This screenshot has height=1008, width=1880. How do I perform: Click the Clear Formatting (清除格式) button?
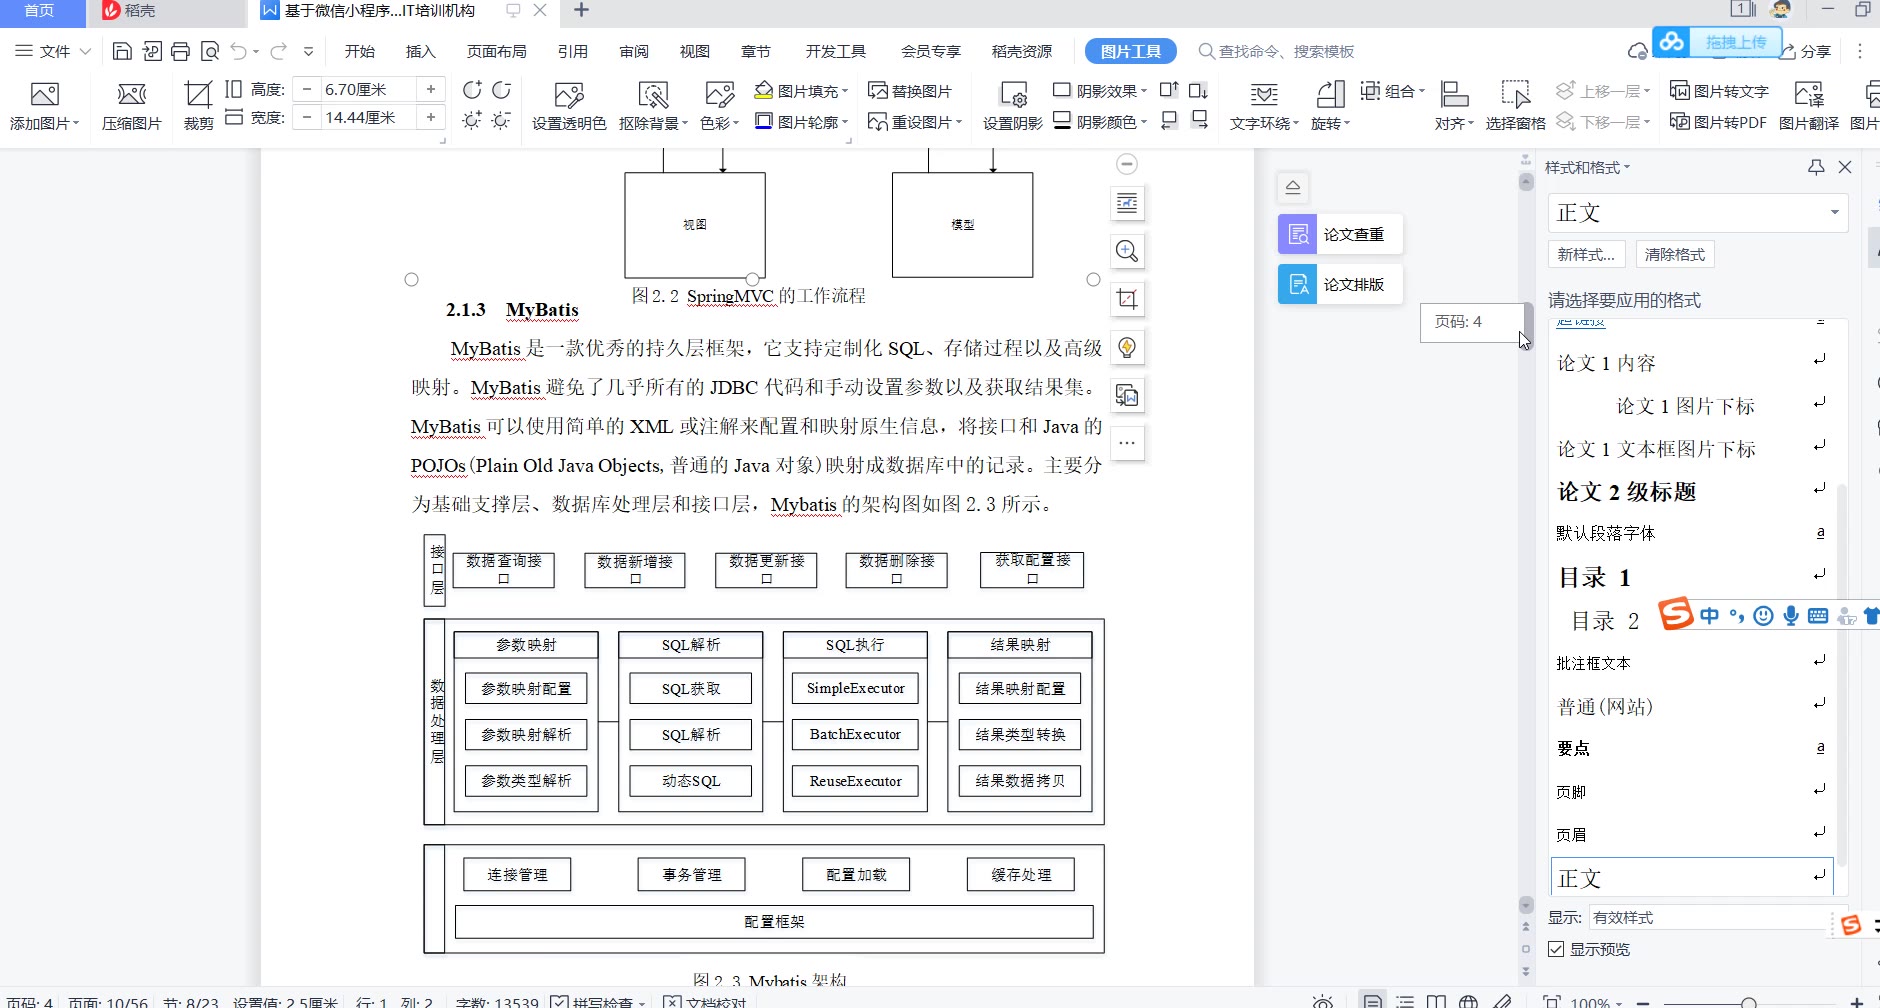click(x=1674, y=255)
